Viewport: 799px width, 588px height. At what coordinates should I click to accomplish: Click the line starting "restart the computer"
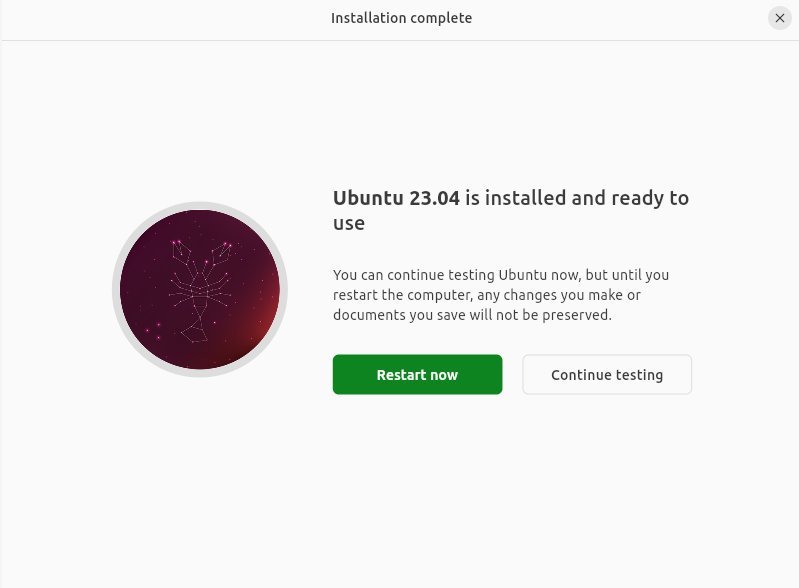tap(487, 295)
